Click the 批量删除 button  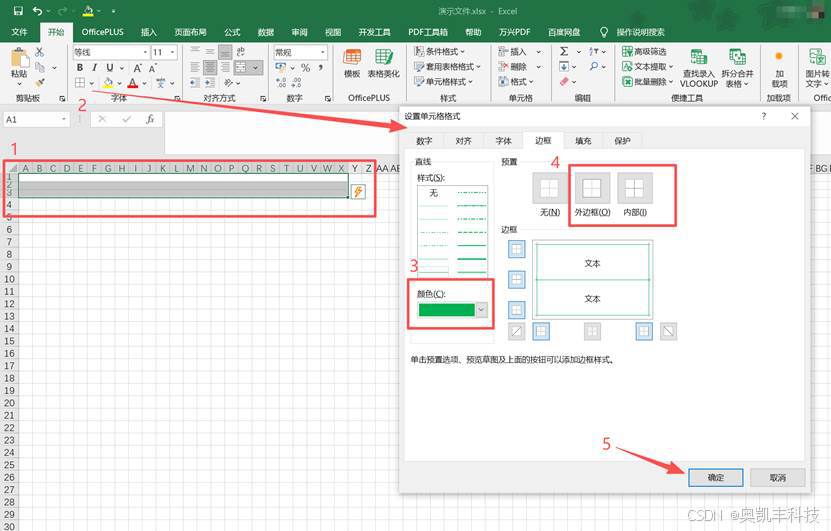648,82
